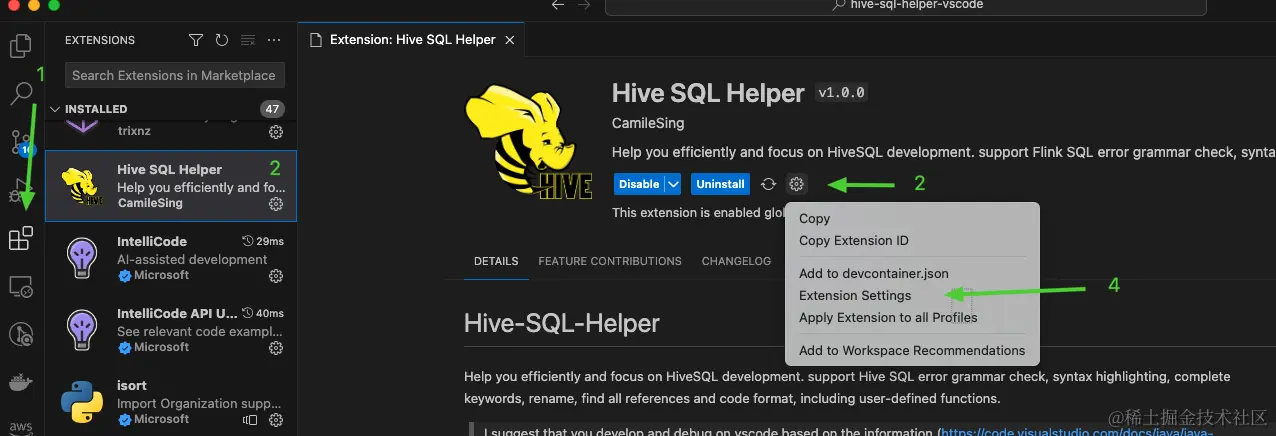Viewport: 1276px width, 436px height.
Task: Click the Hive-SQL-Helper readme heading
Action: pos(562,324)
